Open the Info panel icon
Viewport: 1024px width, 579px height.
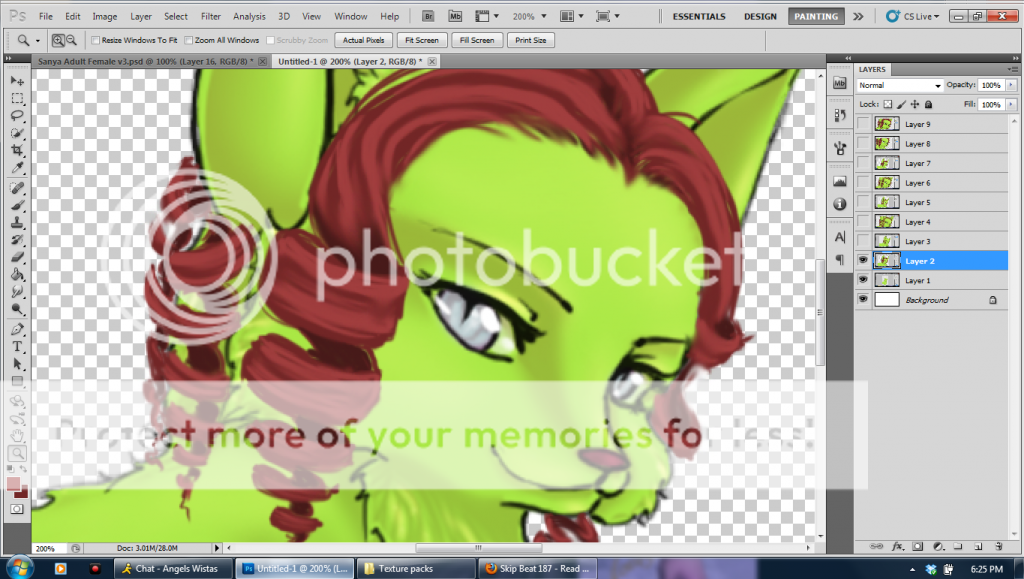[x=839, y=203]
